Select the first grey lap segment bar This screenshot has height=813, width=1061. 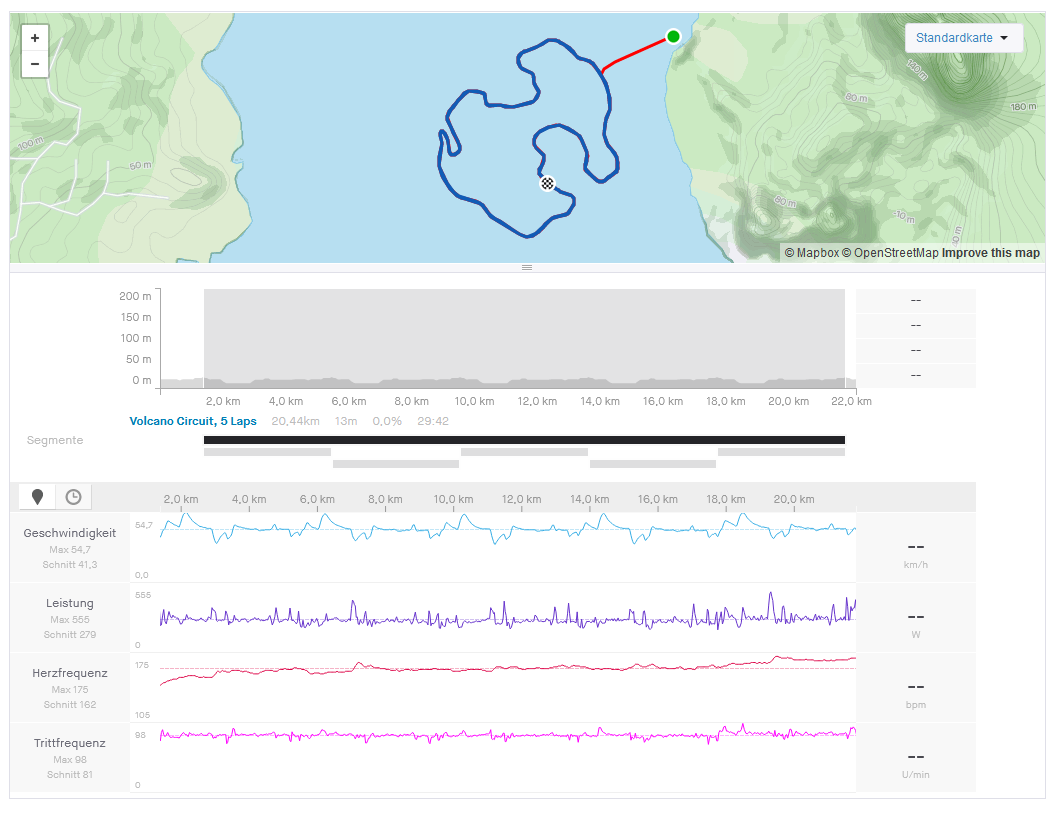point(267,452)
